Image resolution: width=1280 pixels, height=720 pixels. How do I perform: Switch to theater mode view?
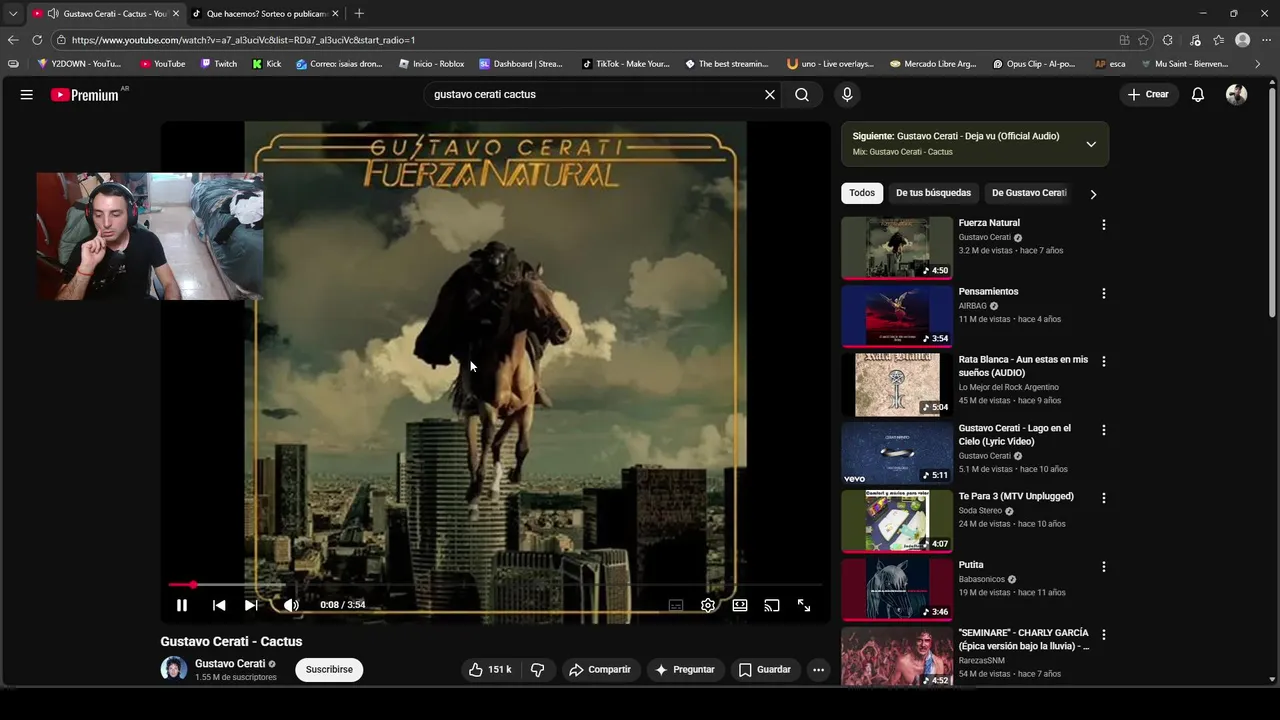pos(740,605)
